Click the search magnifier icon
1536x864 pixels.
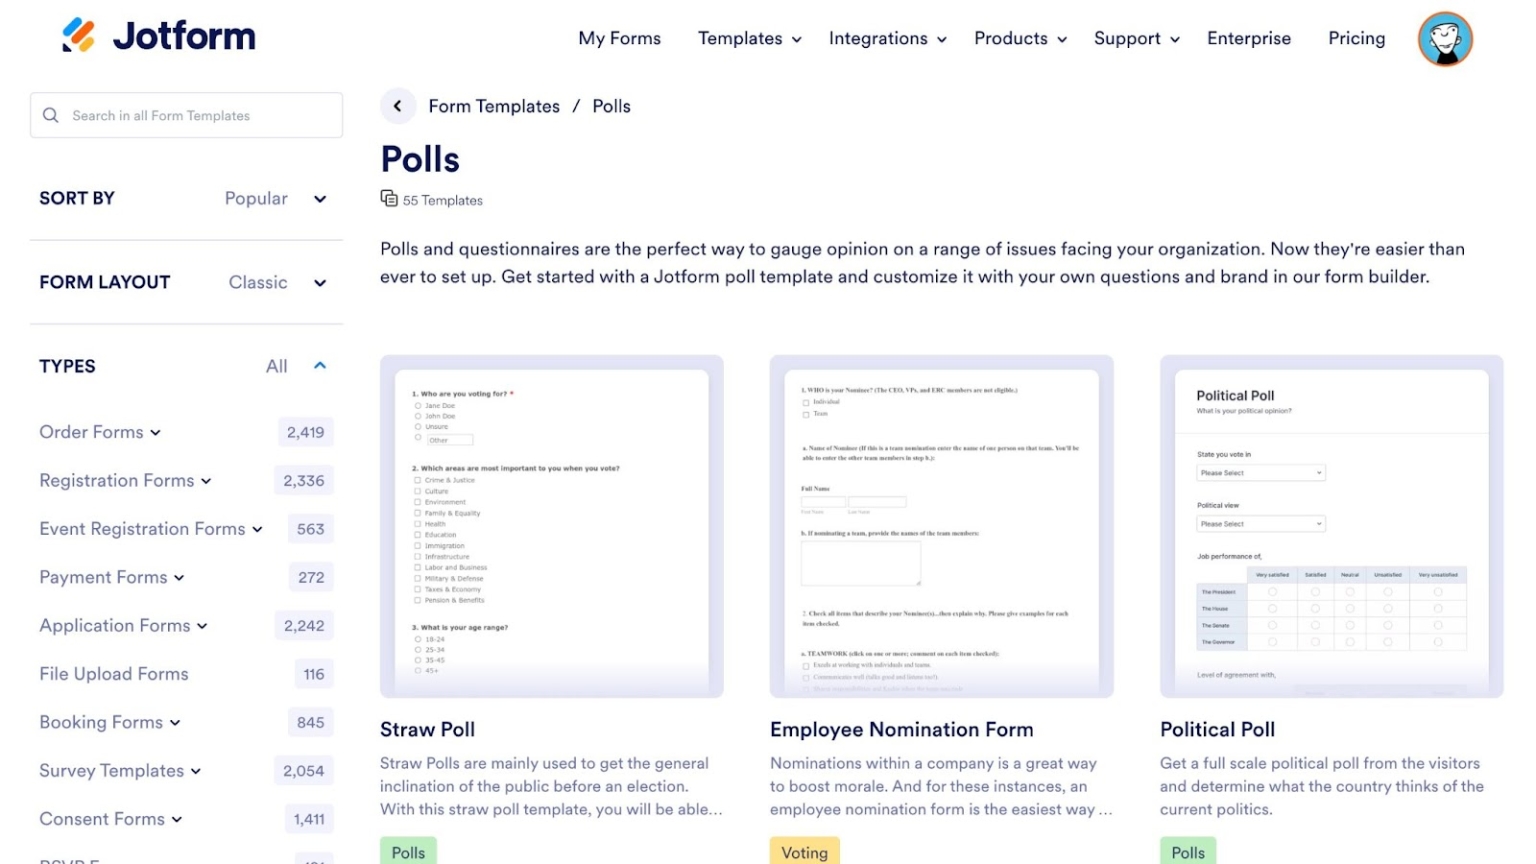pos(50,115)
